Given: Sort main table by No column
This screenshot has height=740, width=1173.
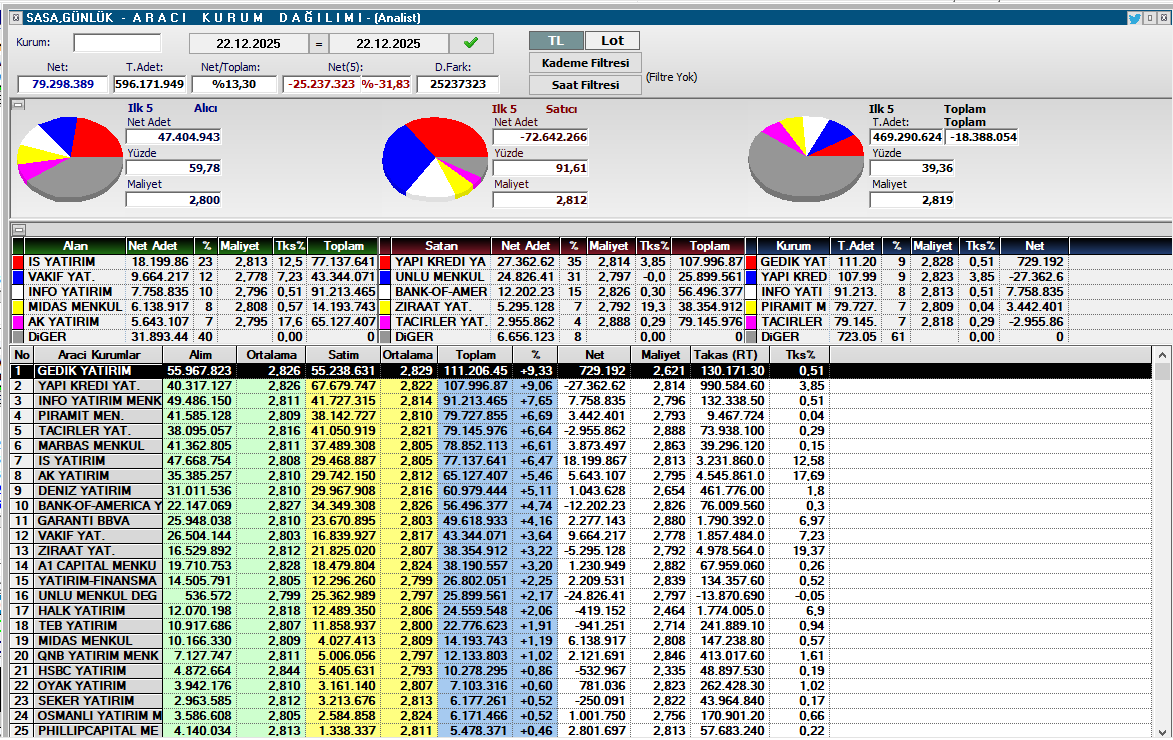Looking at the screenshot, I should pos(22,355).
